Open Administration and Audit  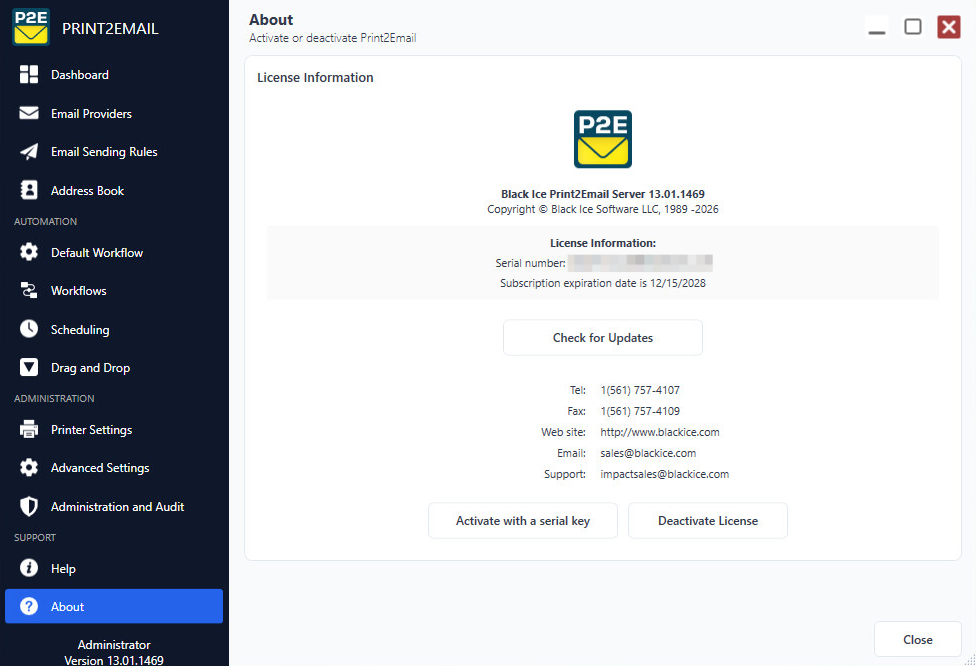coord(114,507)
